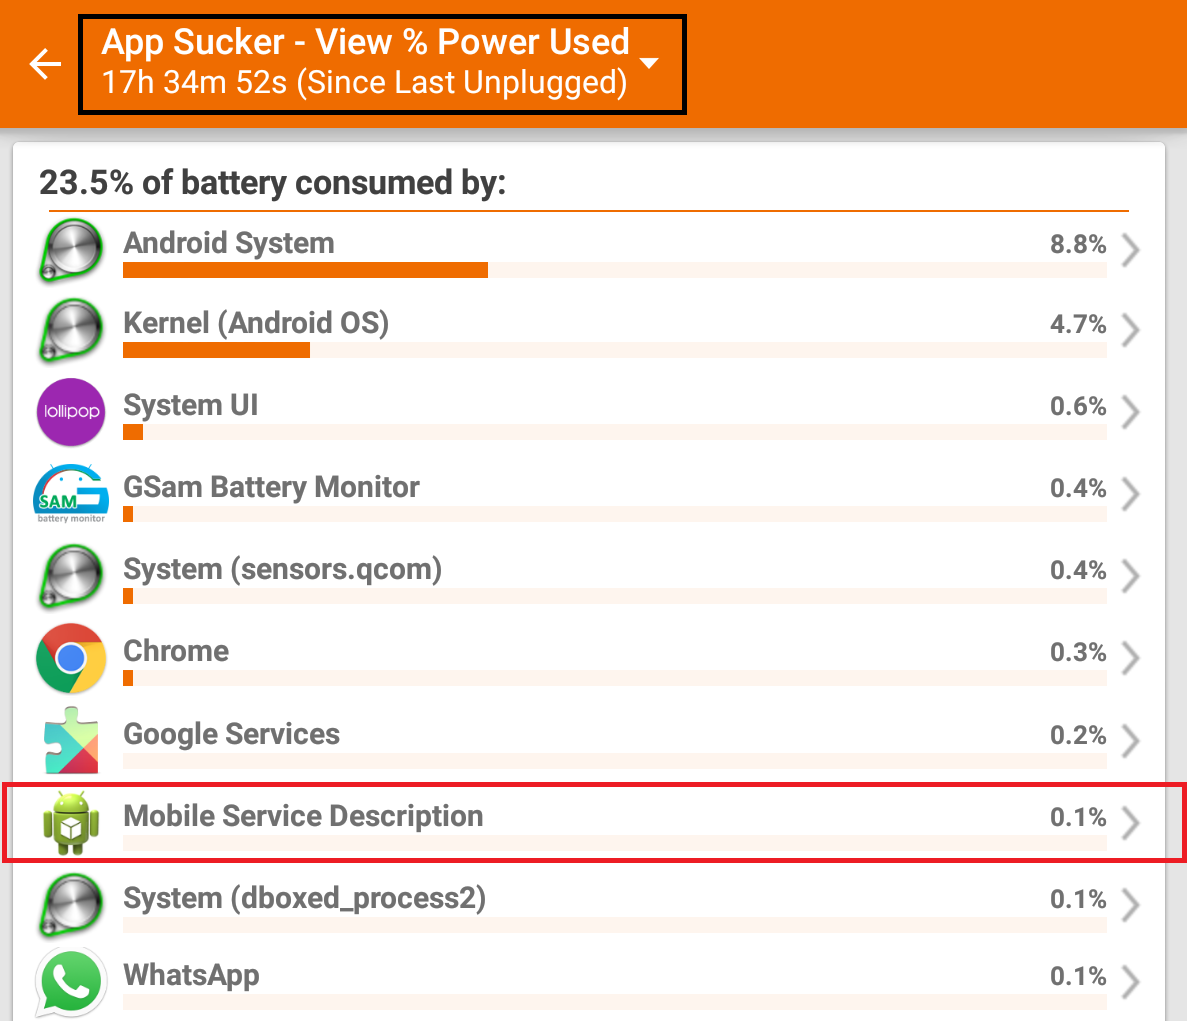The image size is (1187, 1021).
Task: Open System (dboxed_process2) entry
Action: click(304, 899)
